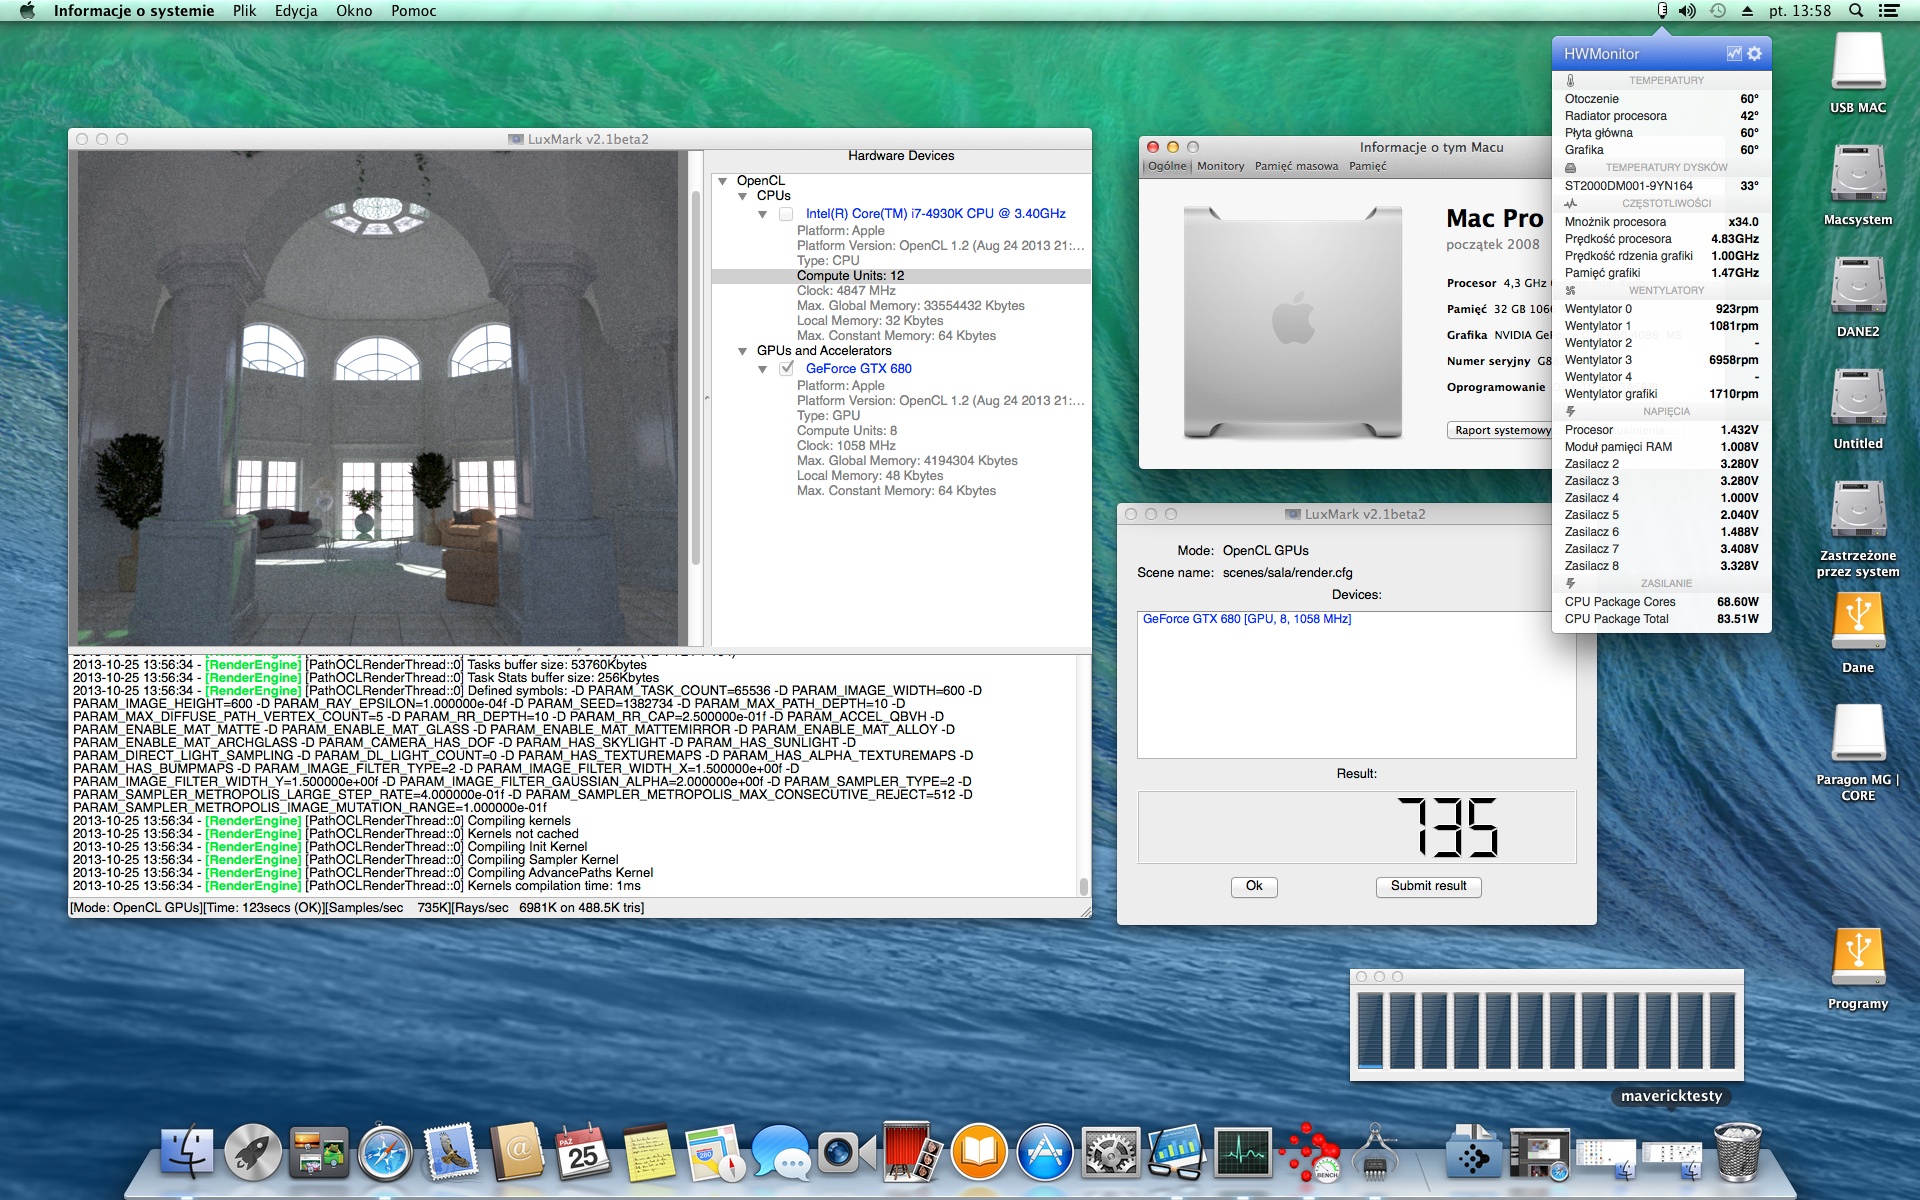Open the Plik menu
1920x1200 pixels.
[x=244, y=11]
